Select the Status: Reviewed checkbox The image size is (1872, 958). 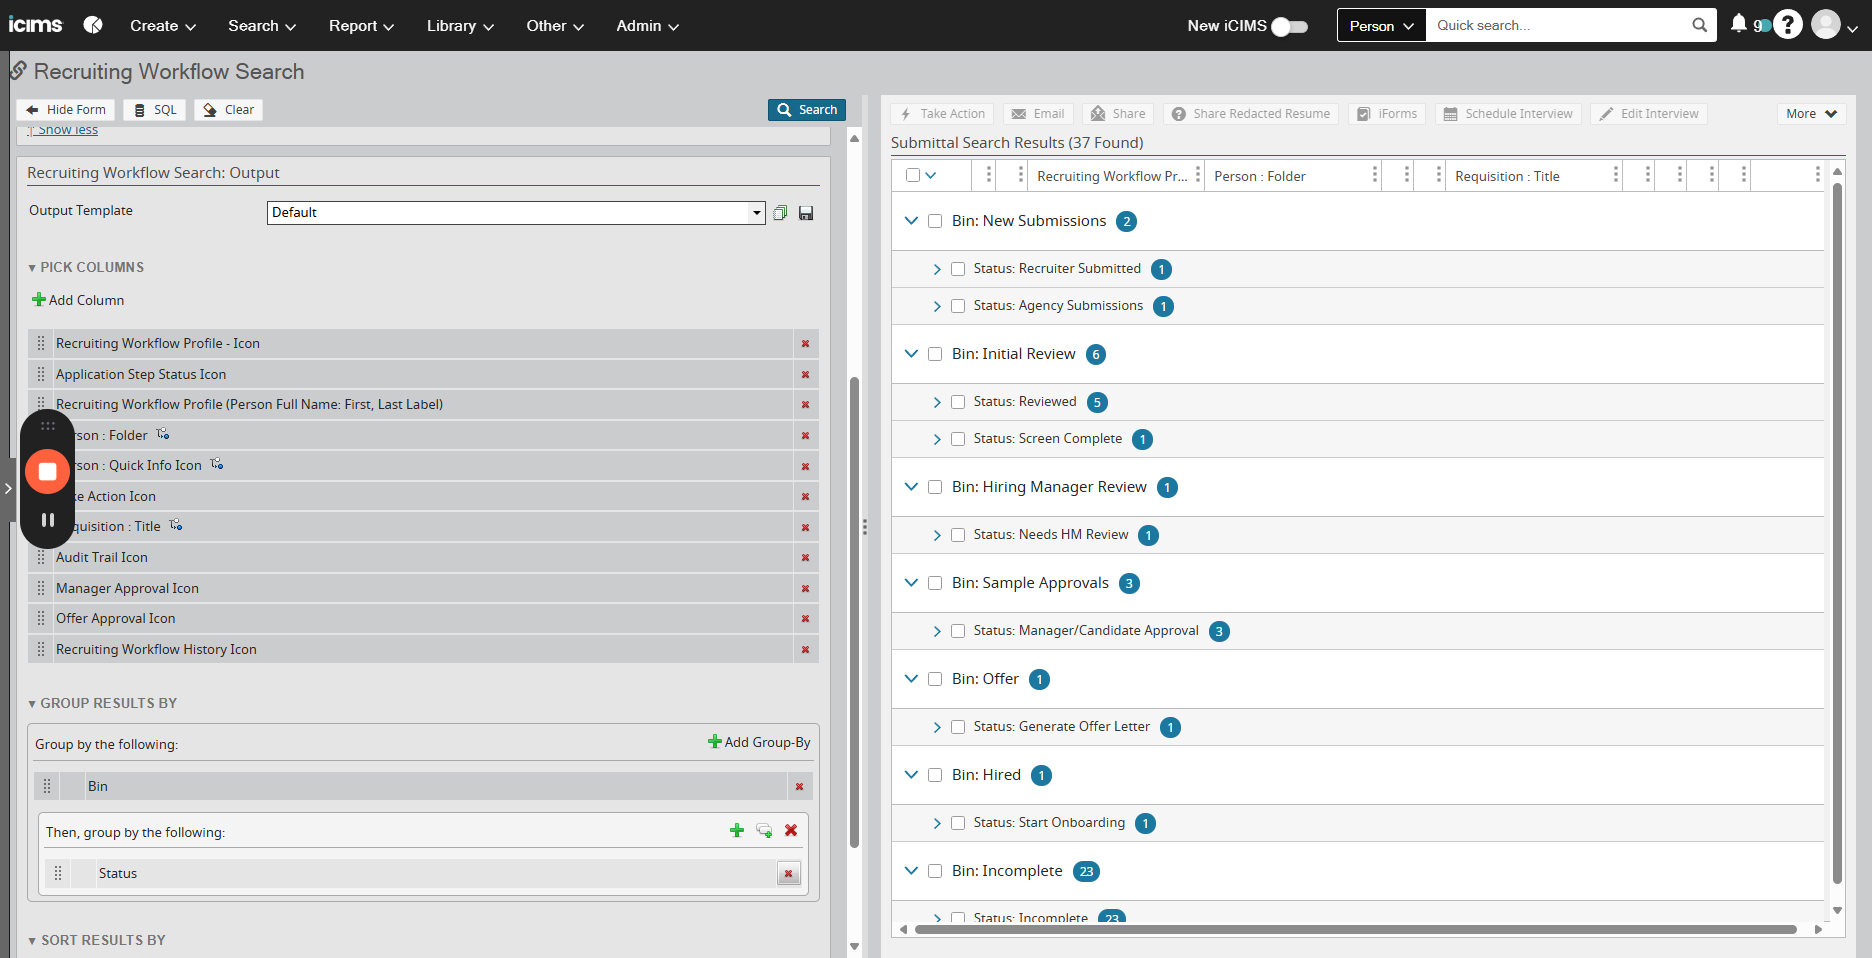[958, 402]
